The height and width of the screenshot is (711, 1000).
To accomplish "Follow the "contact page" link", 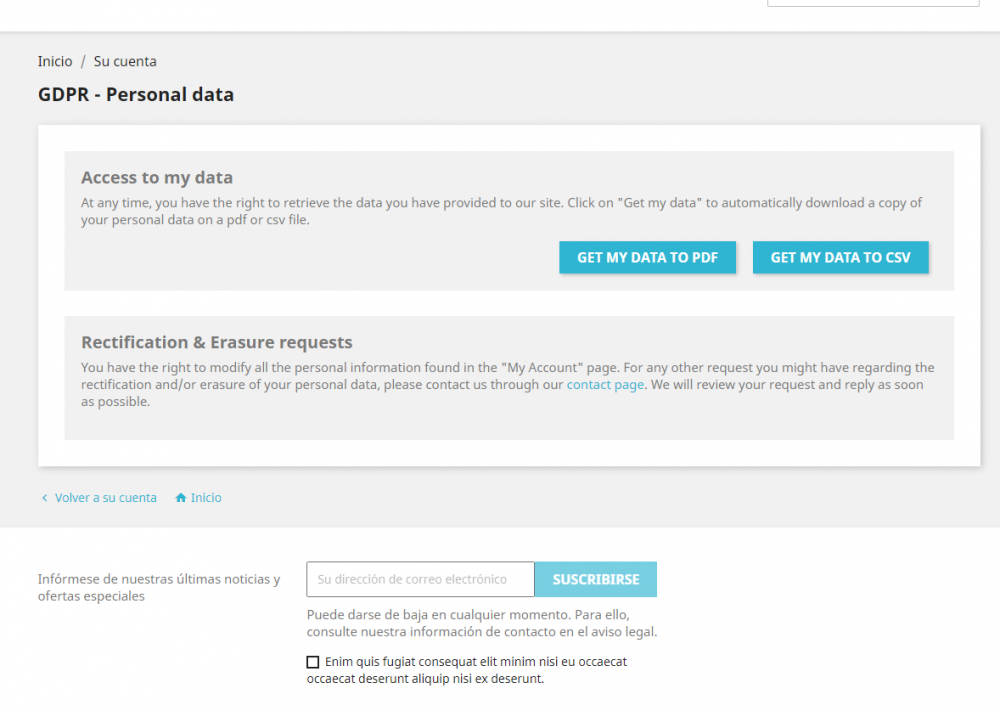I will (605, 385).
